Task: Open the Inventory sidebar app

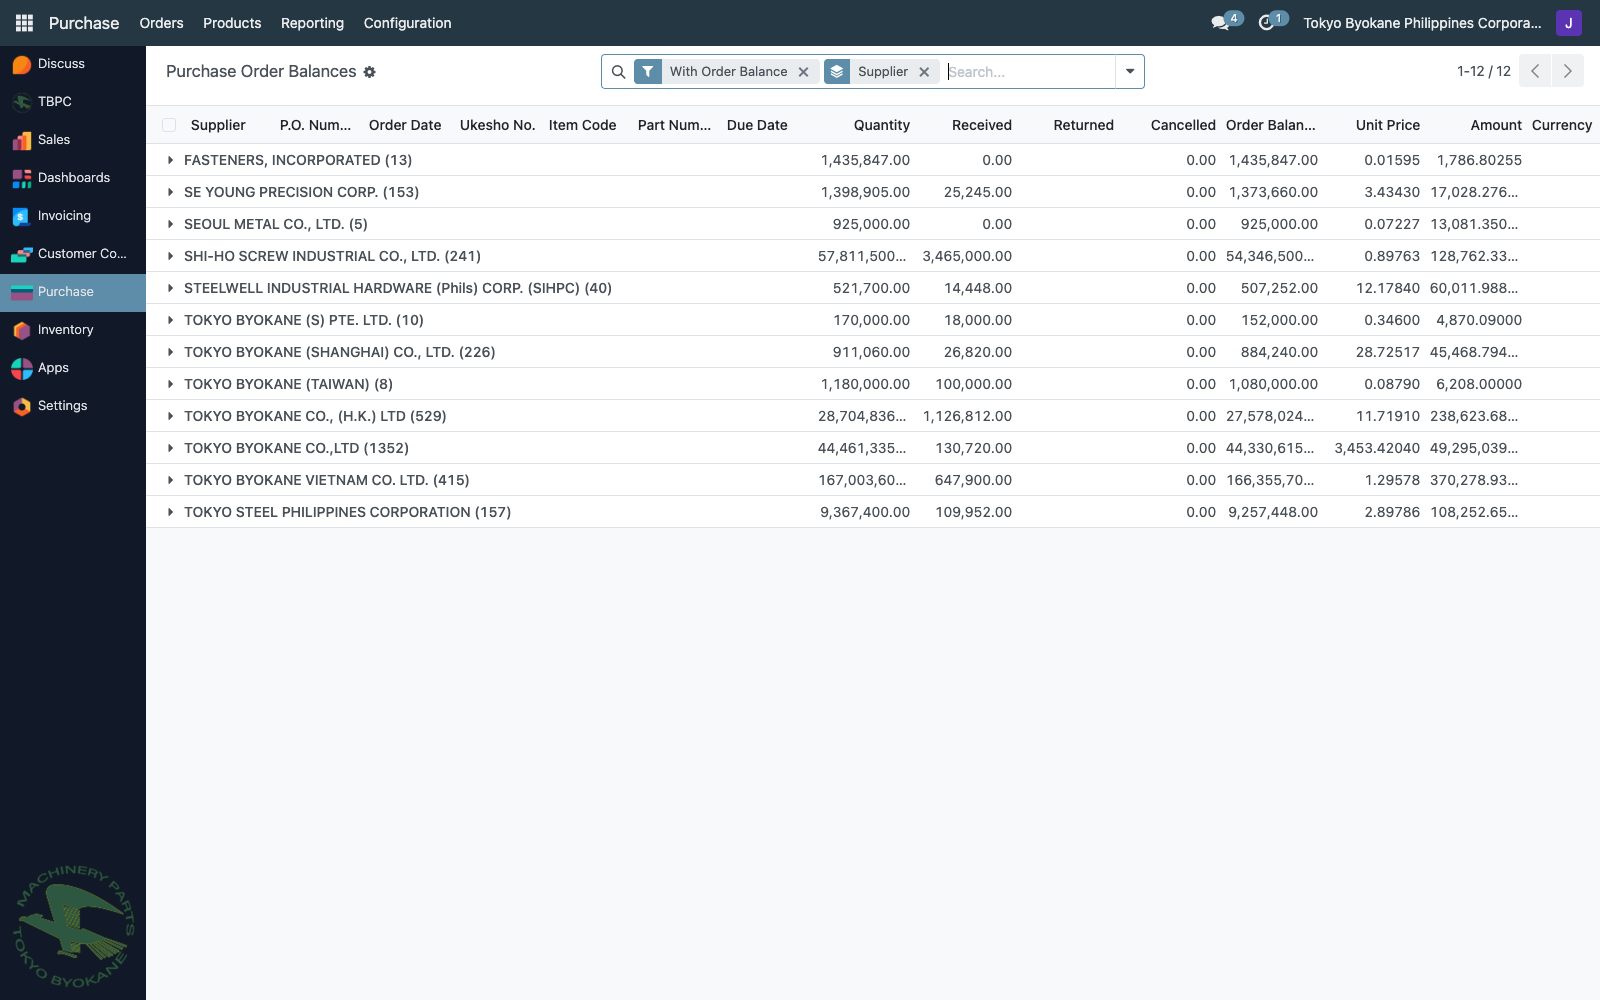Action: coord(73,330)
